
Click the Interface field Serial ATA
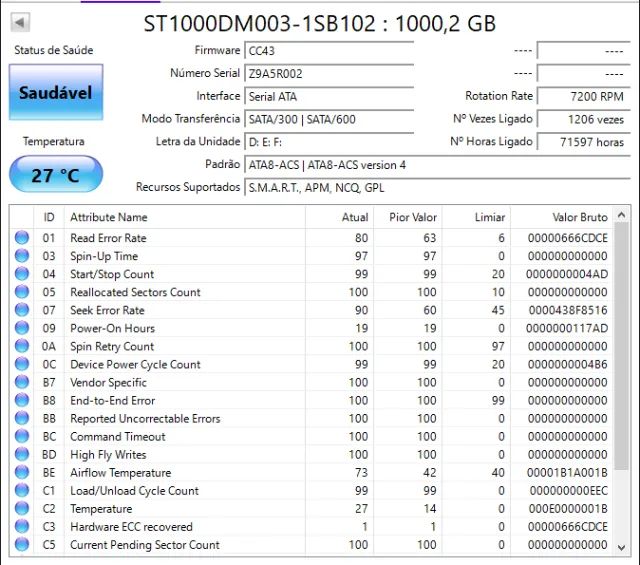(329, 96)
